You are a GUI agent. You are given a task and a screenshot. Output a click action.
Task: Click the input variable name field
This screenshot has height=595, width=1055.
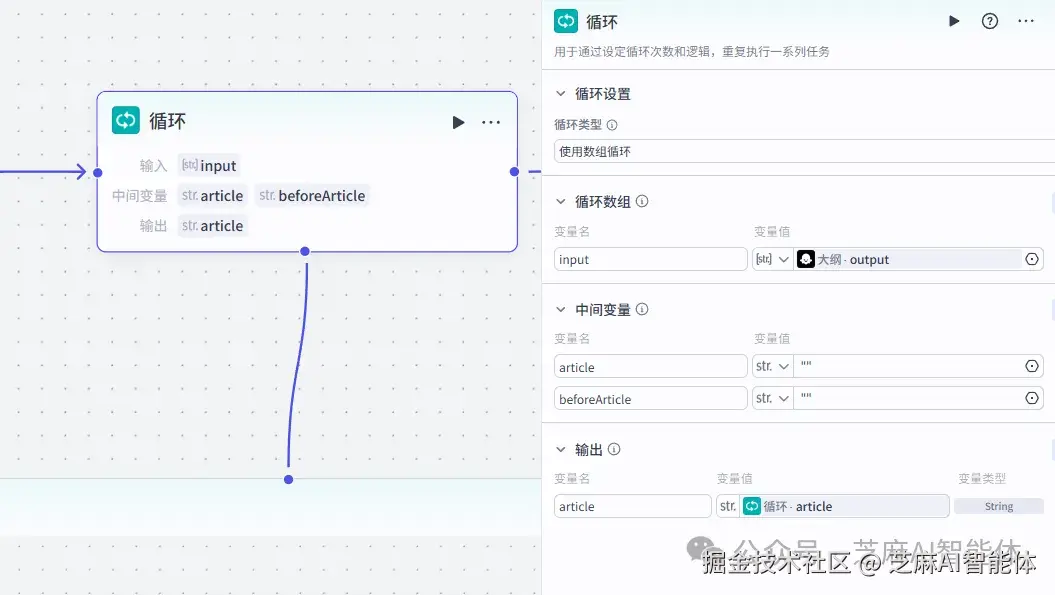pyautogui.click(x=650, y=259)
